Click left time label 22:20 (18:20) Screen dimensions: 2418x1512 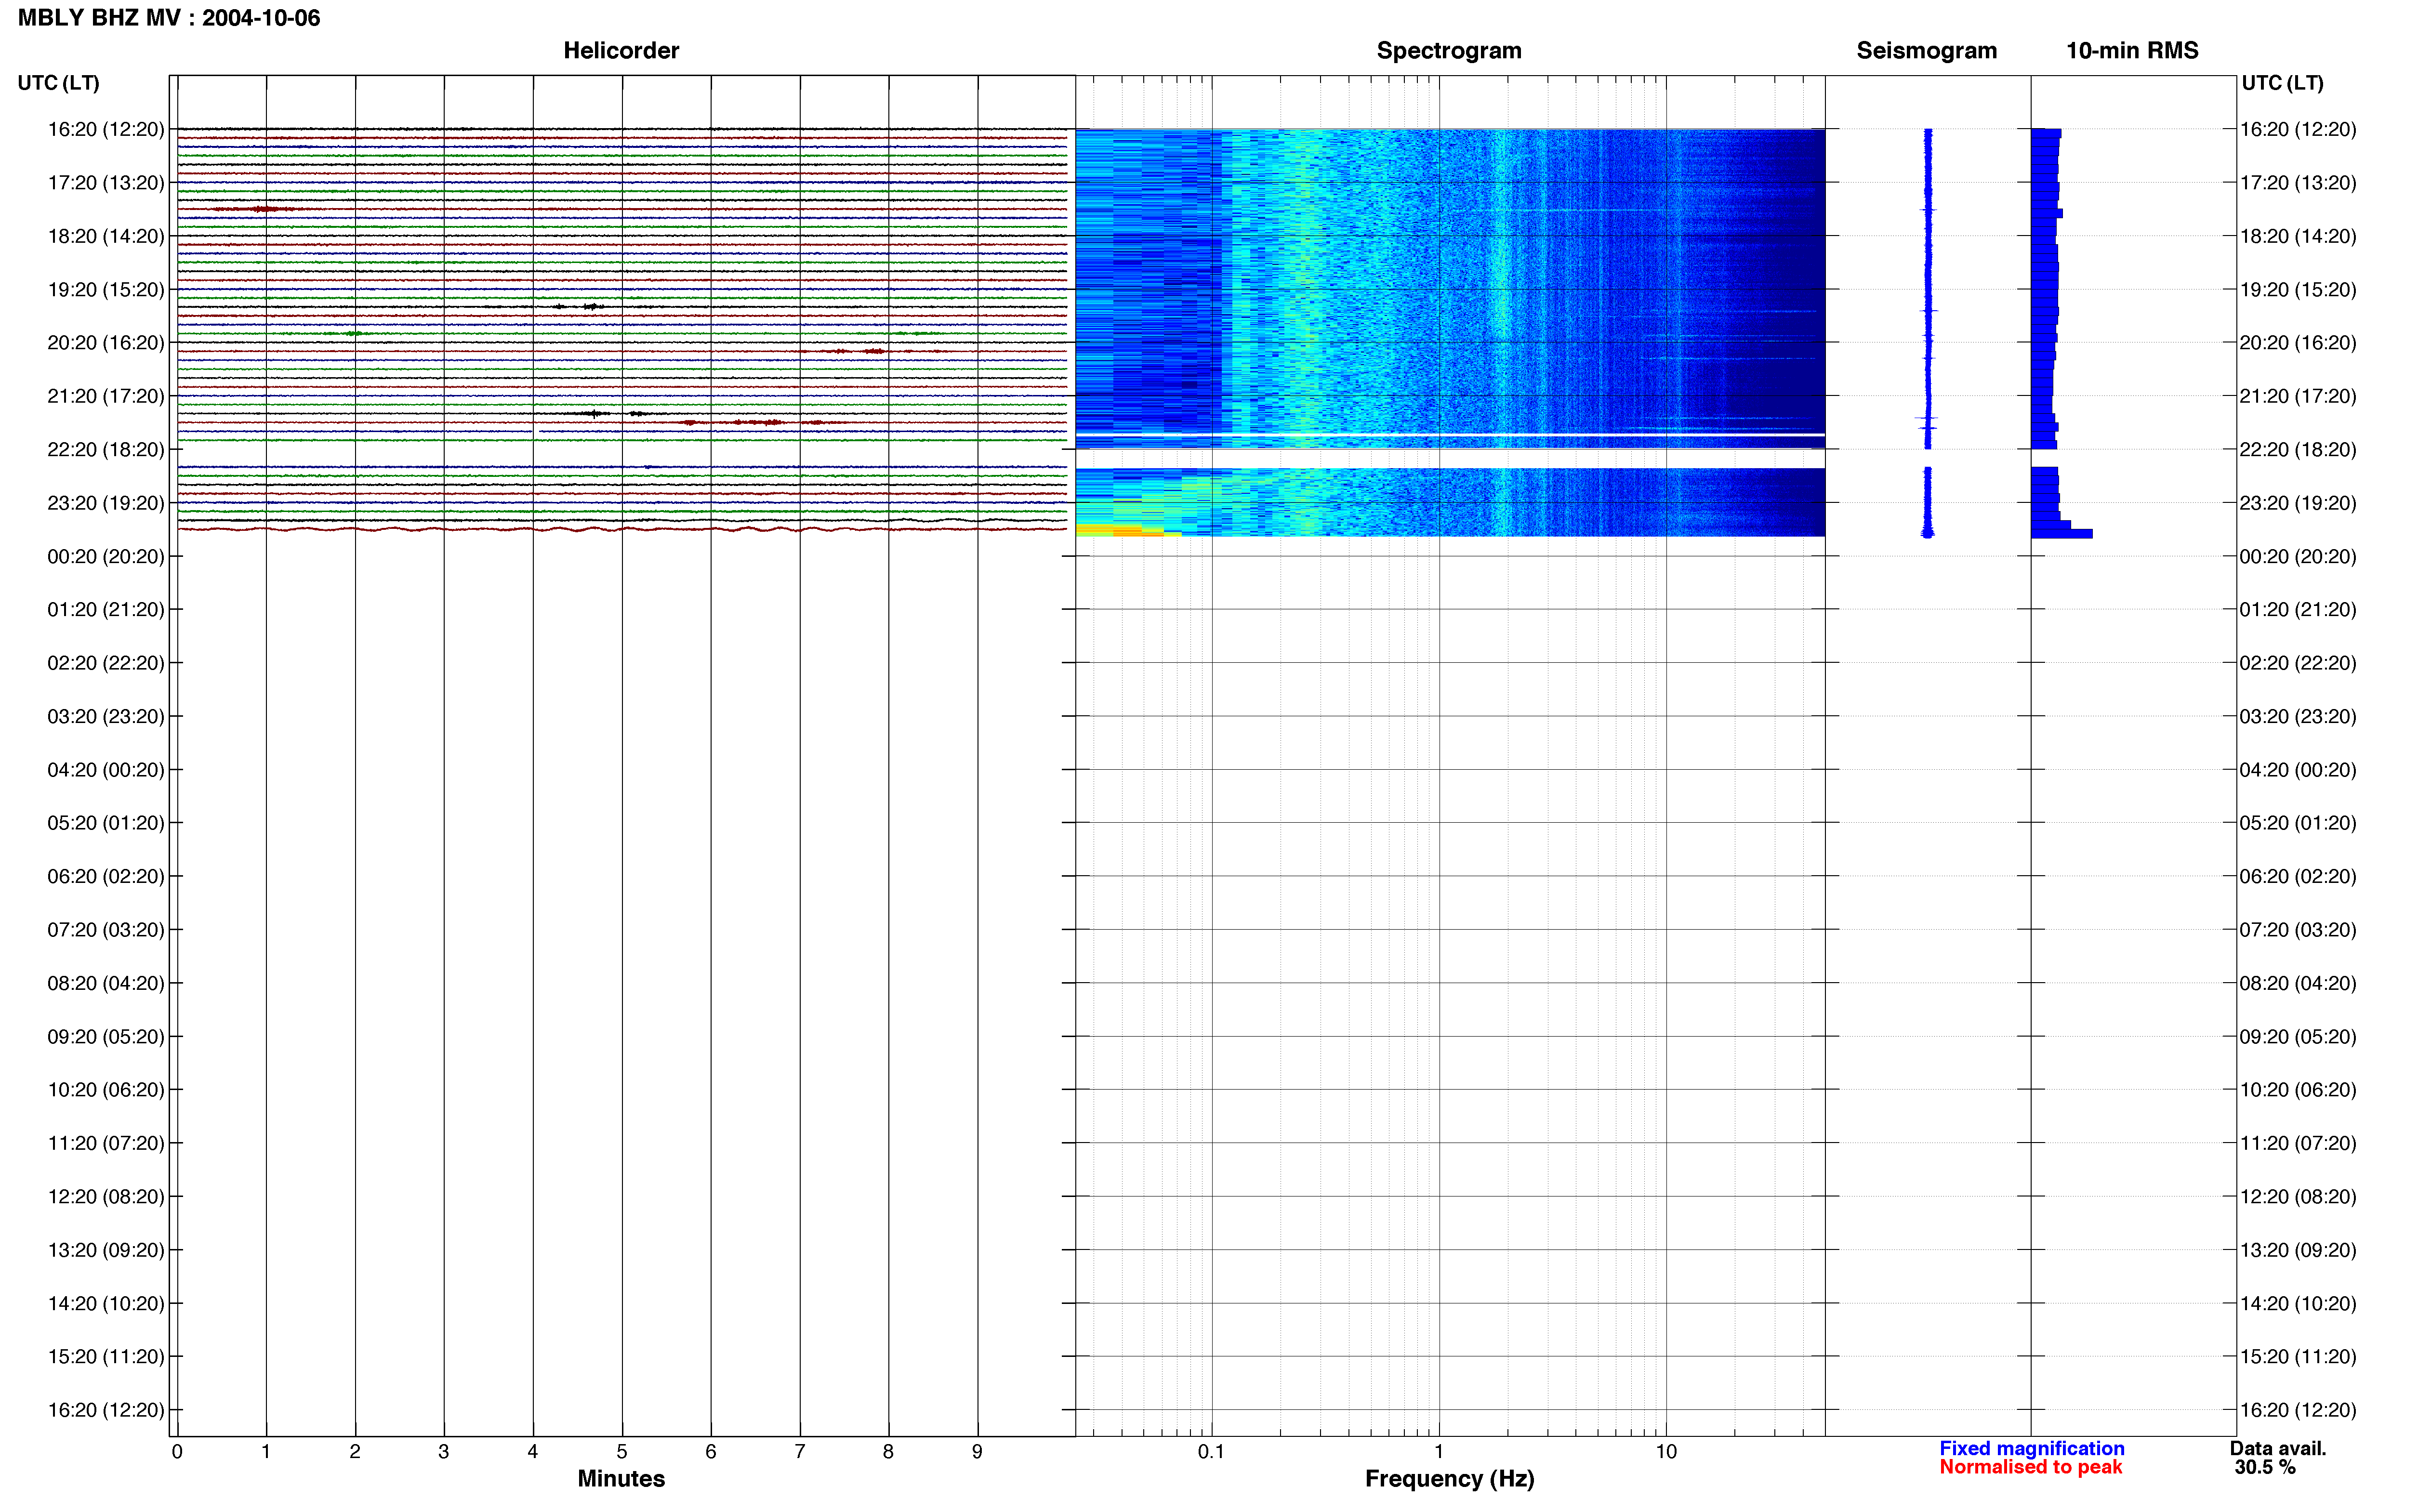(106, 449)
